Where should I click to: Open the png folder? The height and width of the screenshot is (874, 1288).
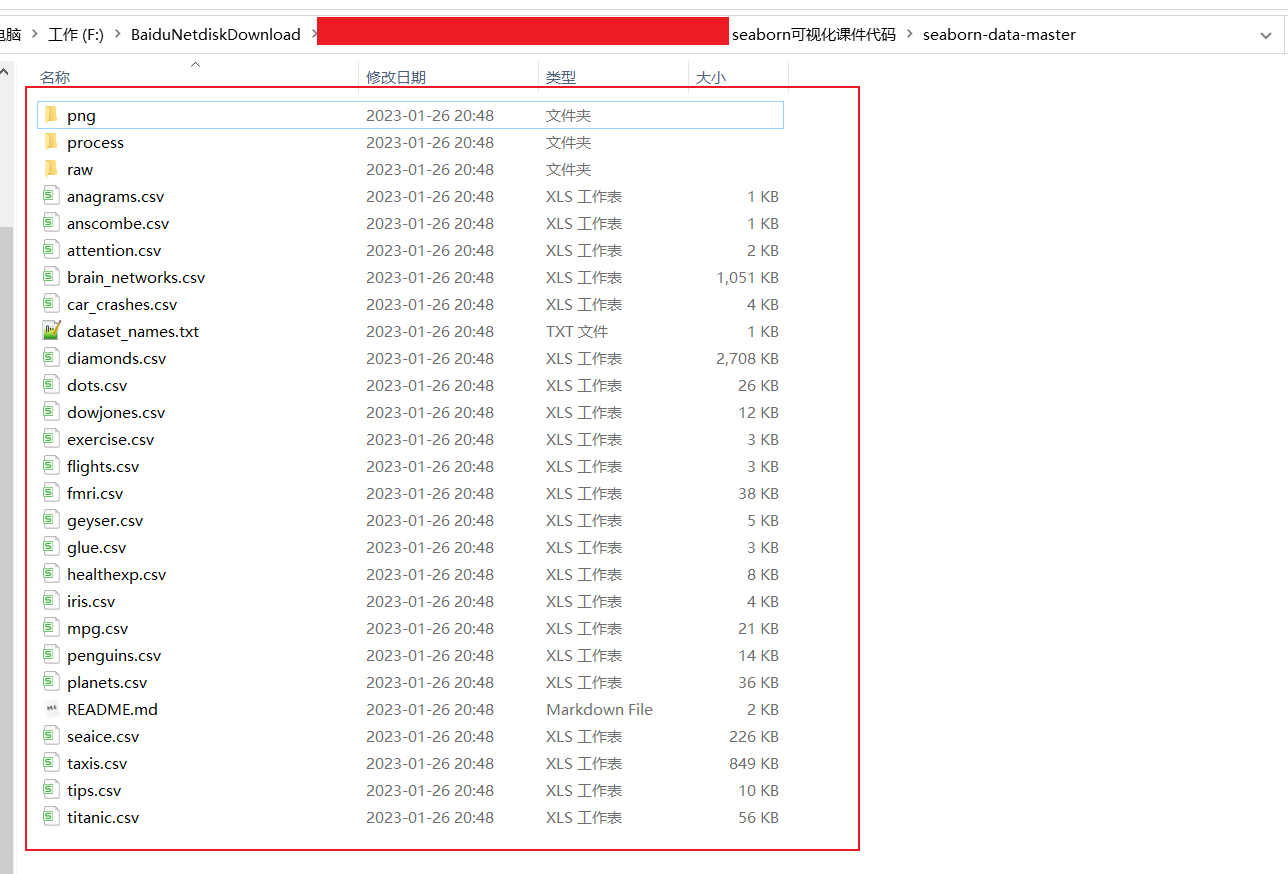pyautogui.click(x=83, y=114)
